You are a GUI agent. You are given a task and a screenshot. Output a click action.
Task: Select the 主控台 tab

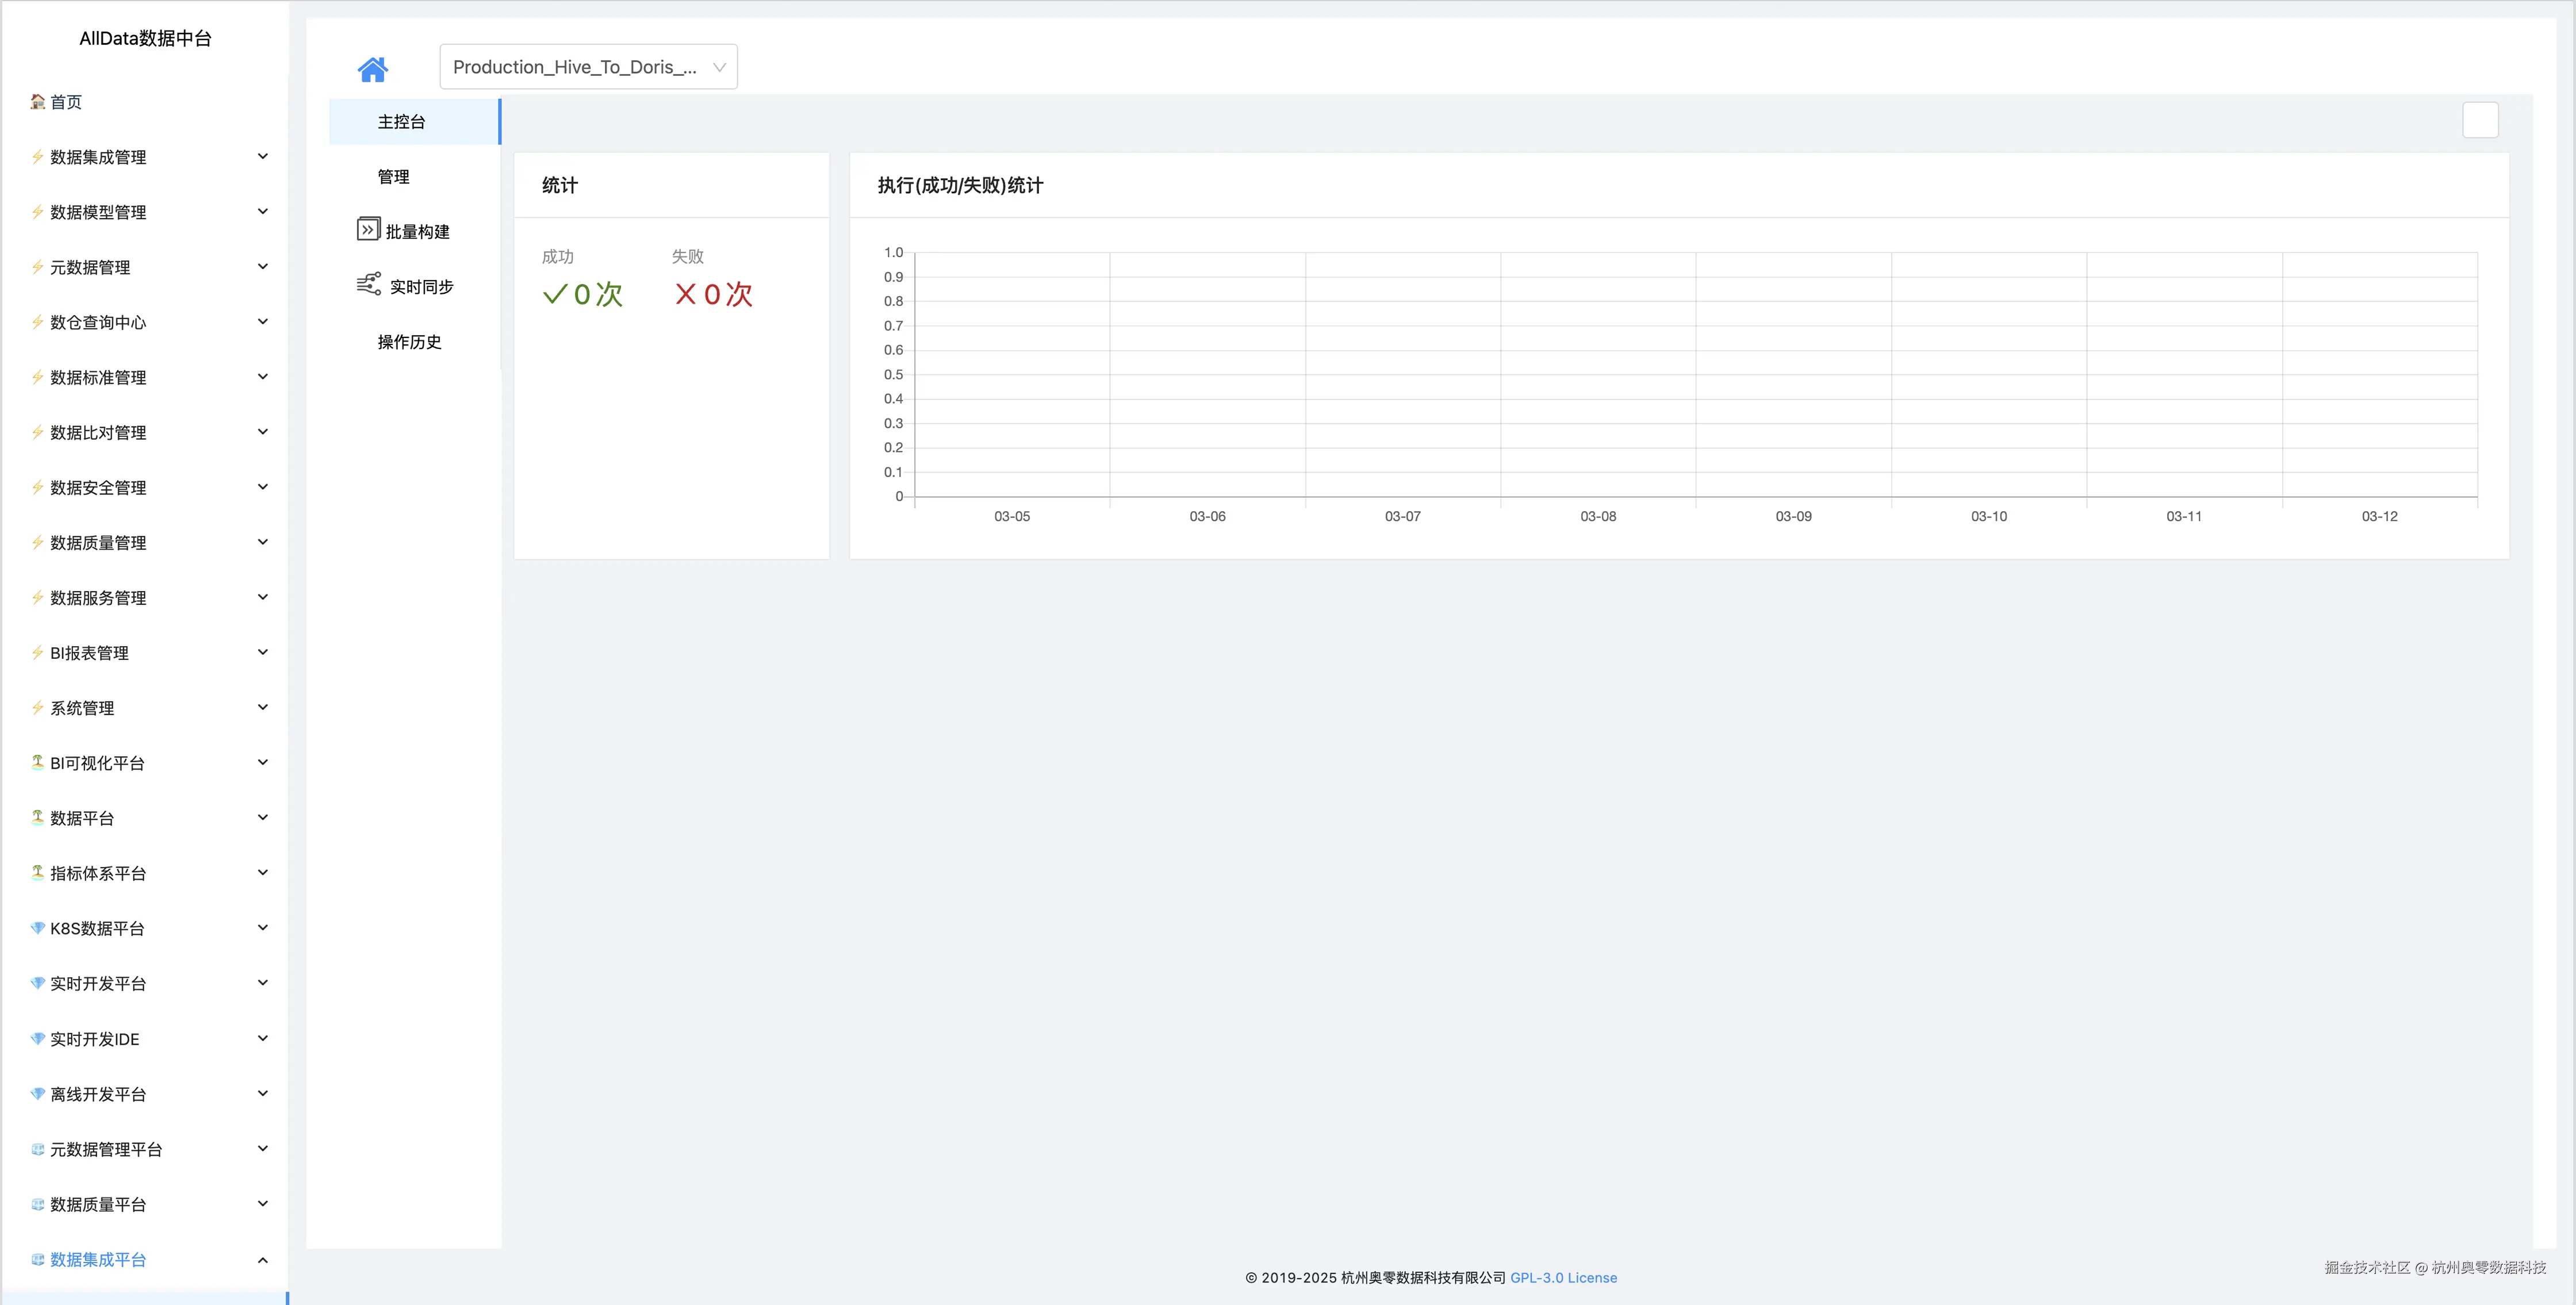tap(402, 122)
